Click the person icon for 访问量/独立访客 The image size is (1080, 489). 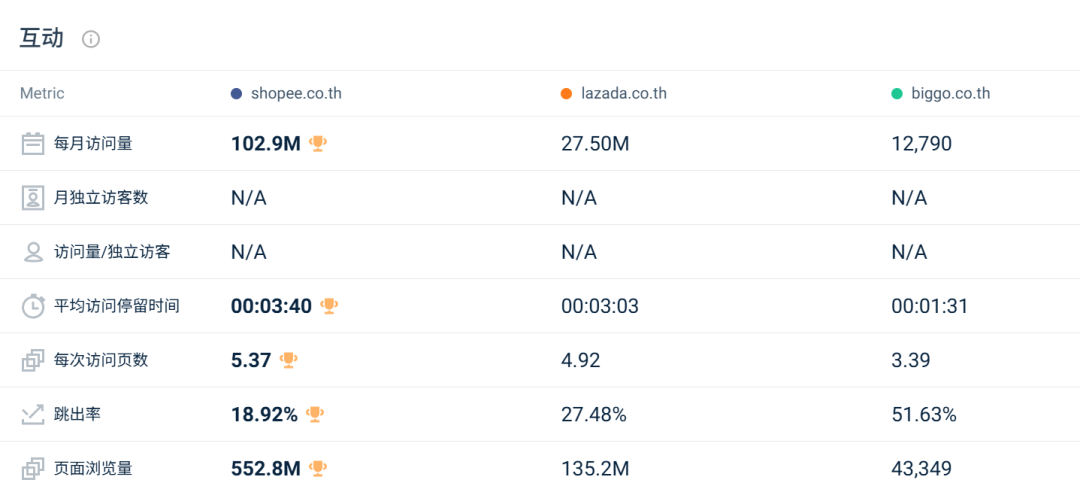(x=34, y=252)
